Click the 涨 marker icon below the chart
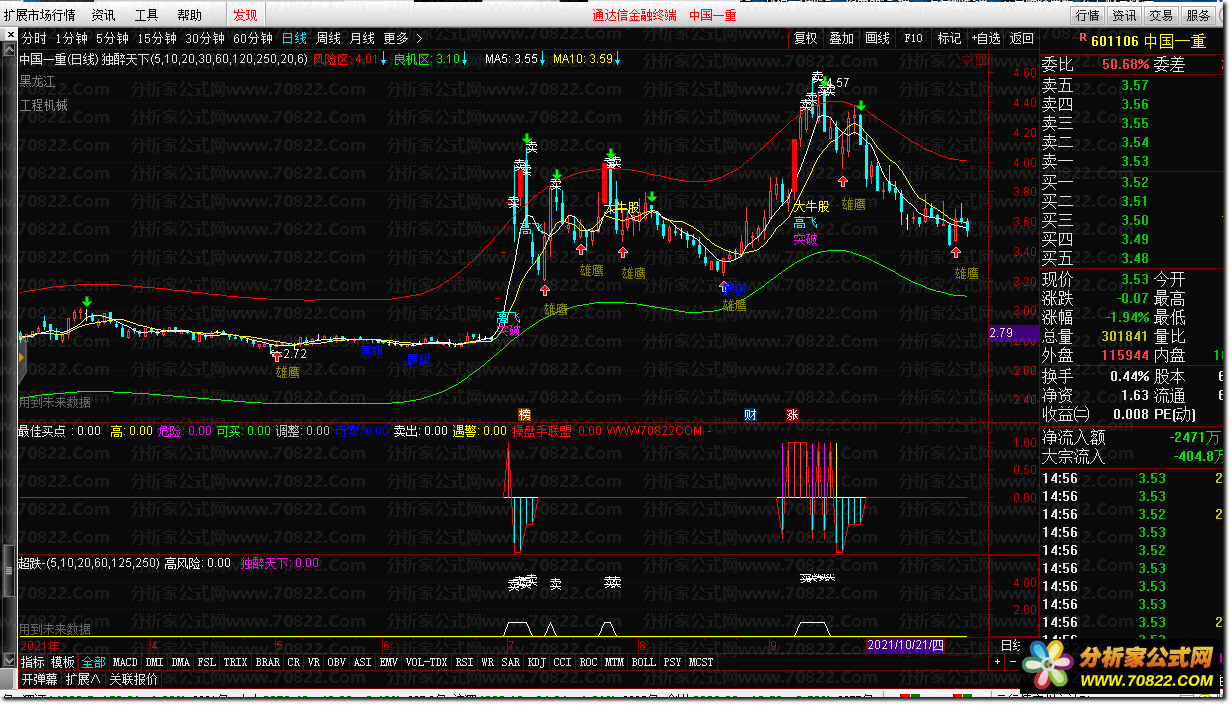Screen dimensions: 1232x705 (x=793, y=414)
